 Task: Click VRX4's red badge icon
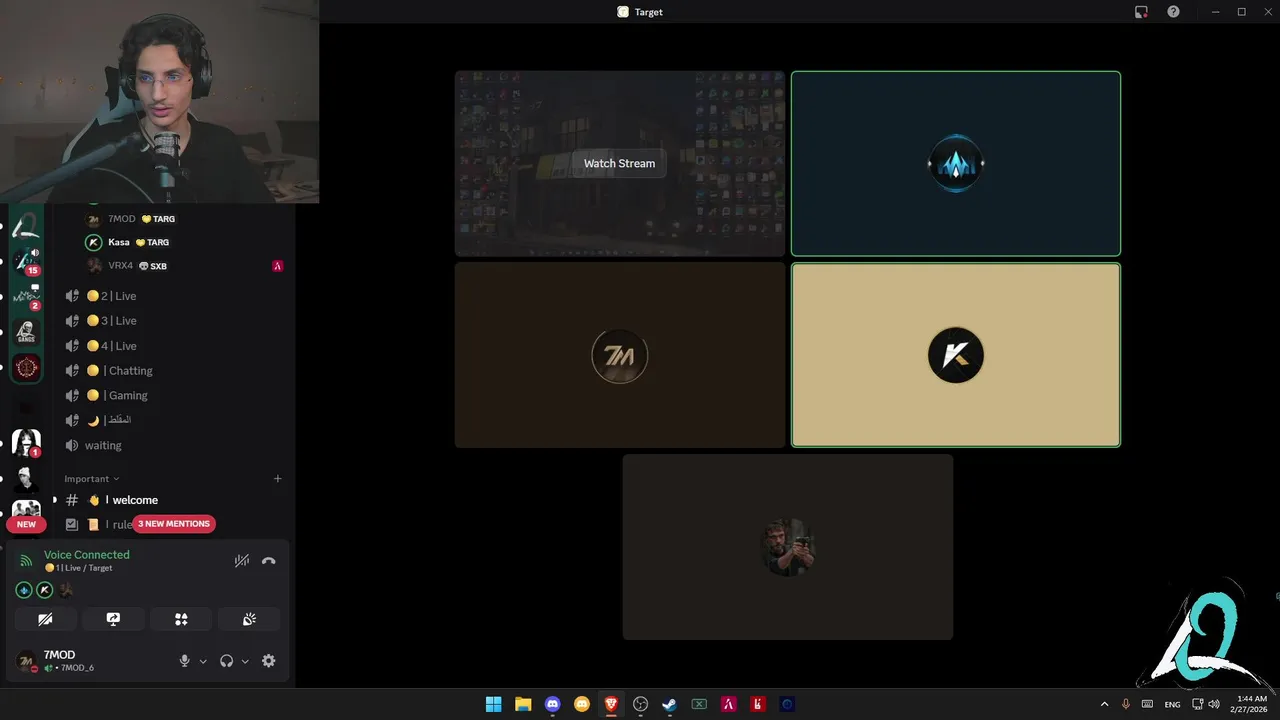278,266
